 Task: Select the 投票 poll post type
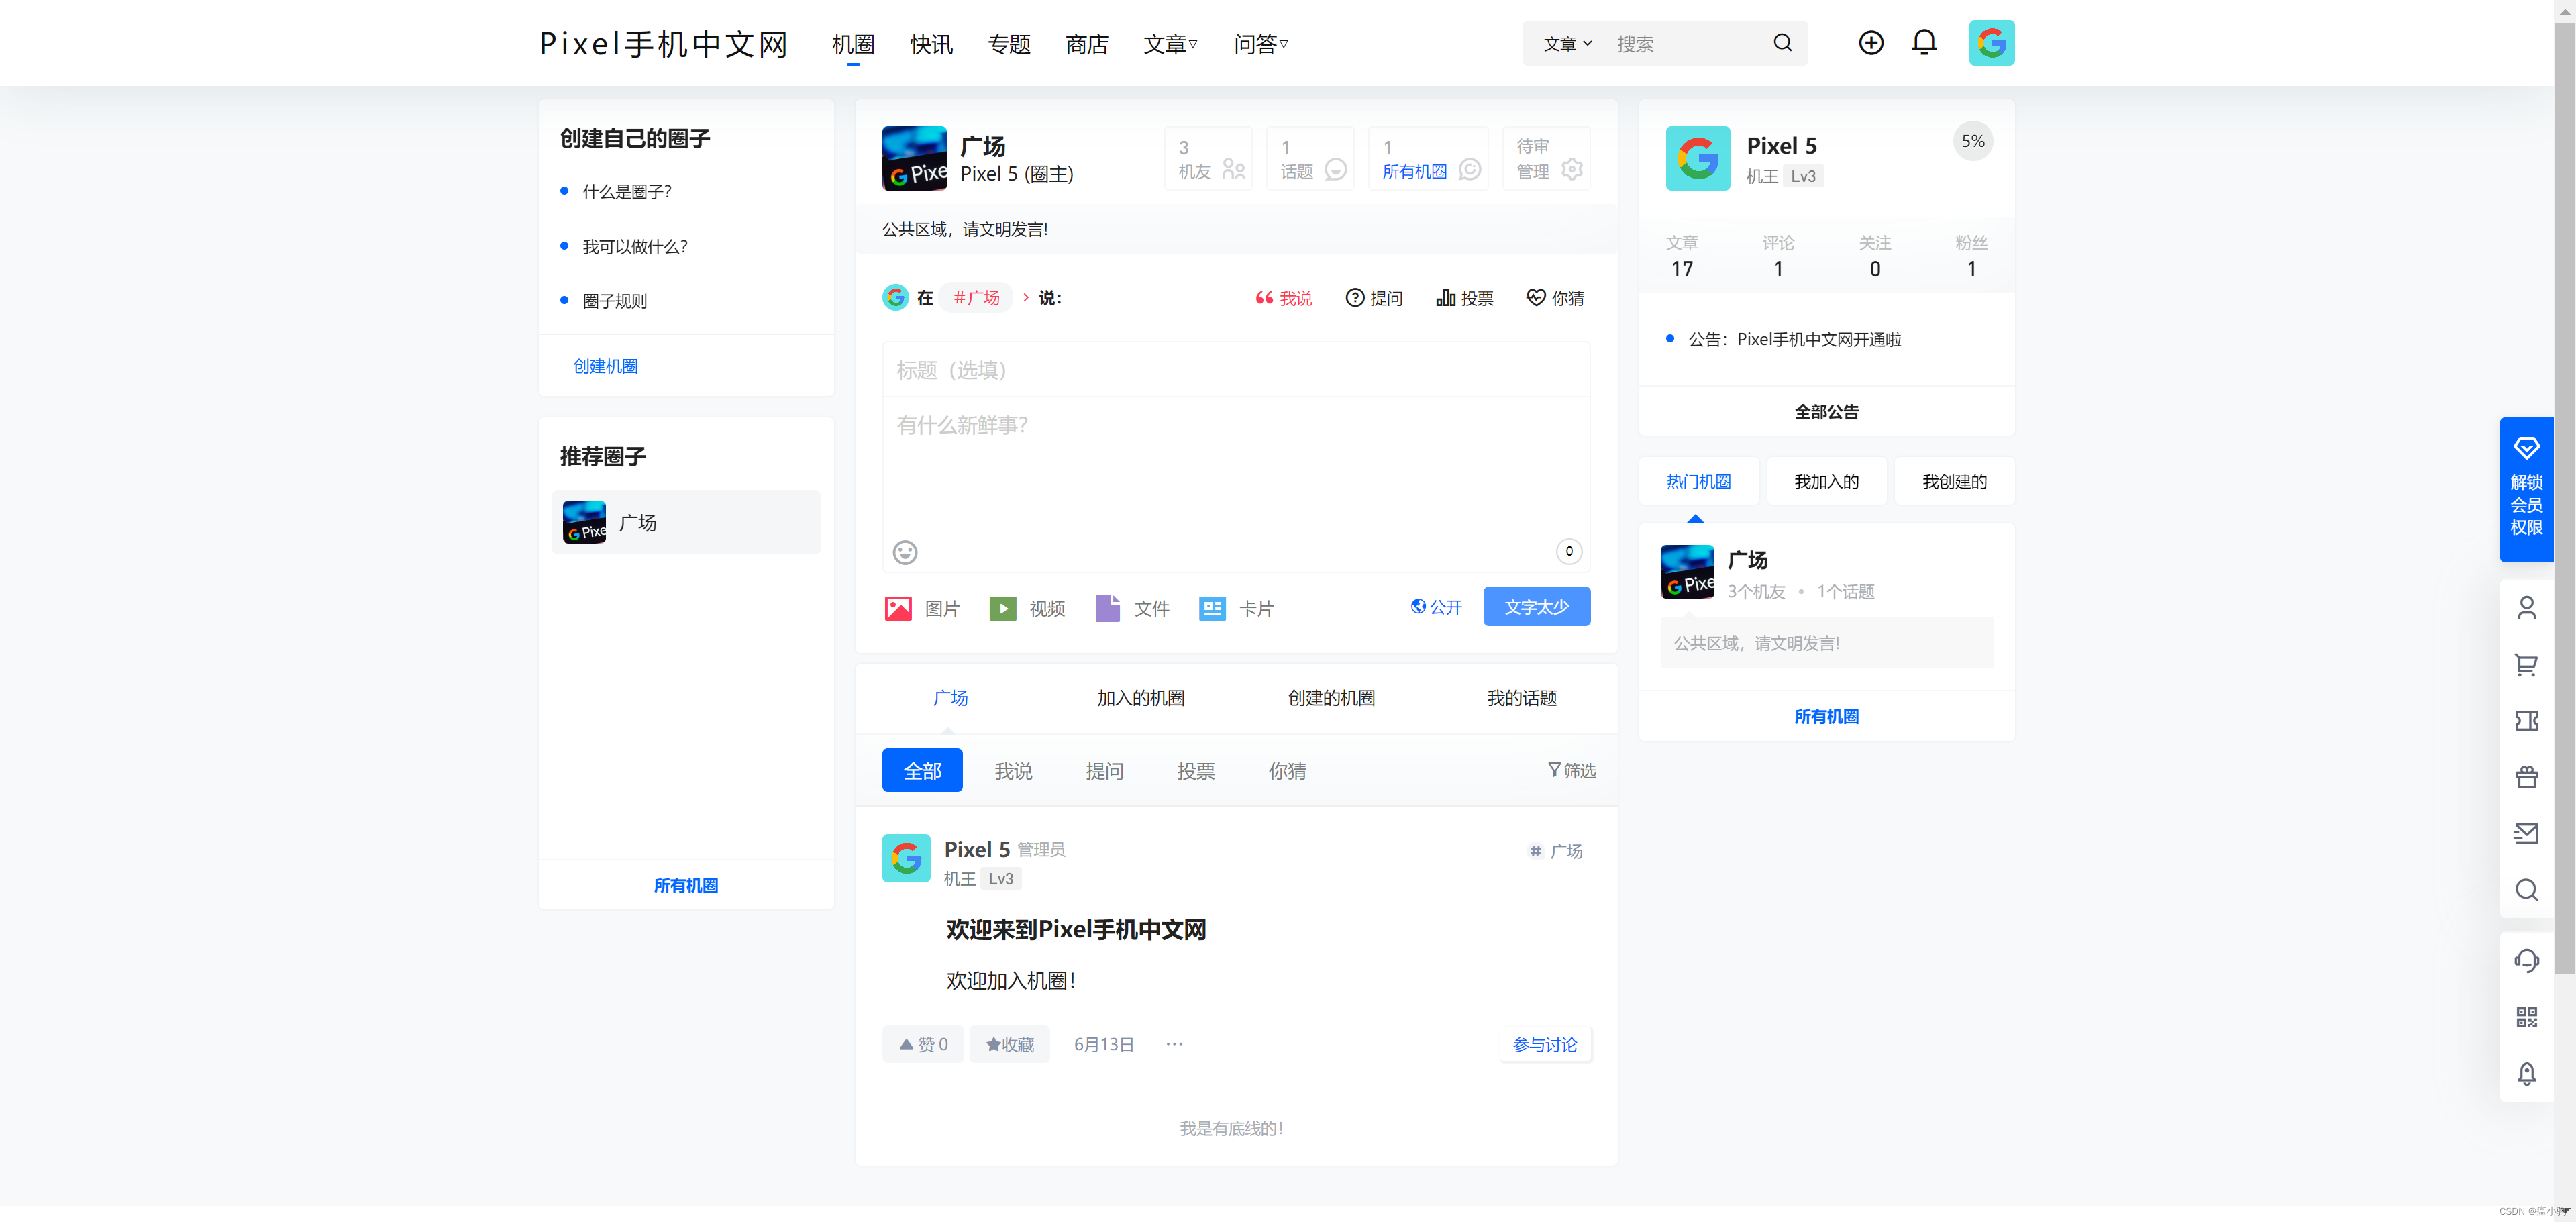(1464, 298)
